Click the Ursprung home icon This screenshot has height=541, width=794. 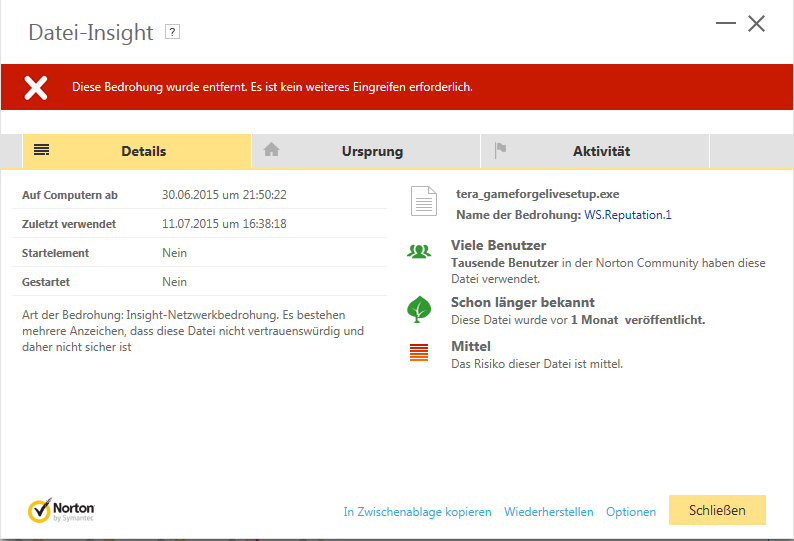271,149
